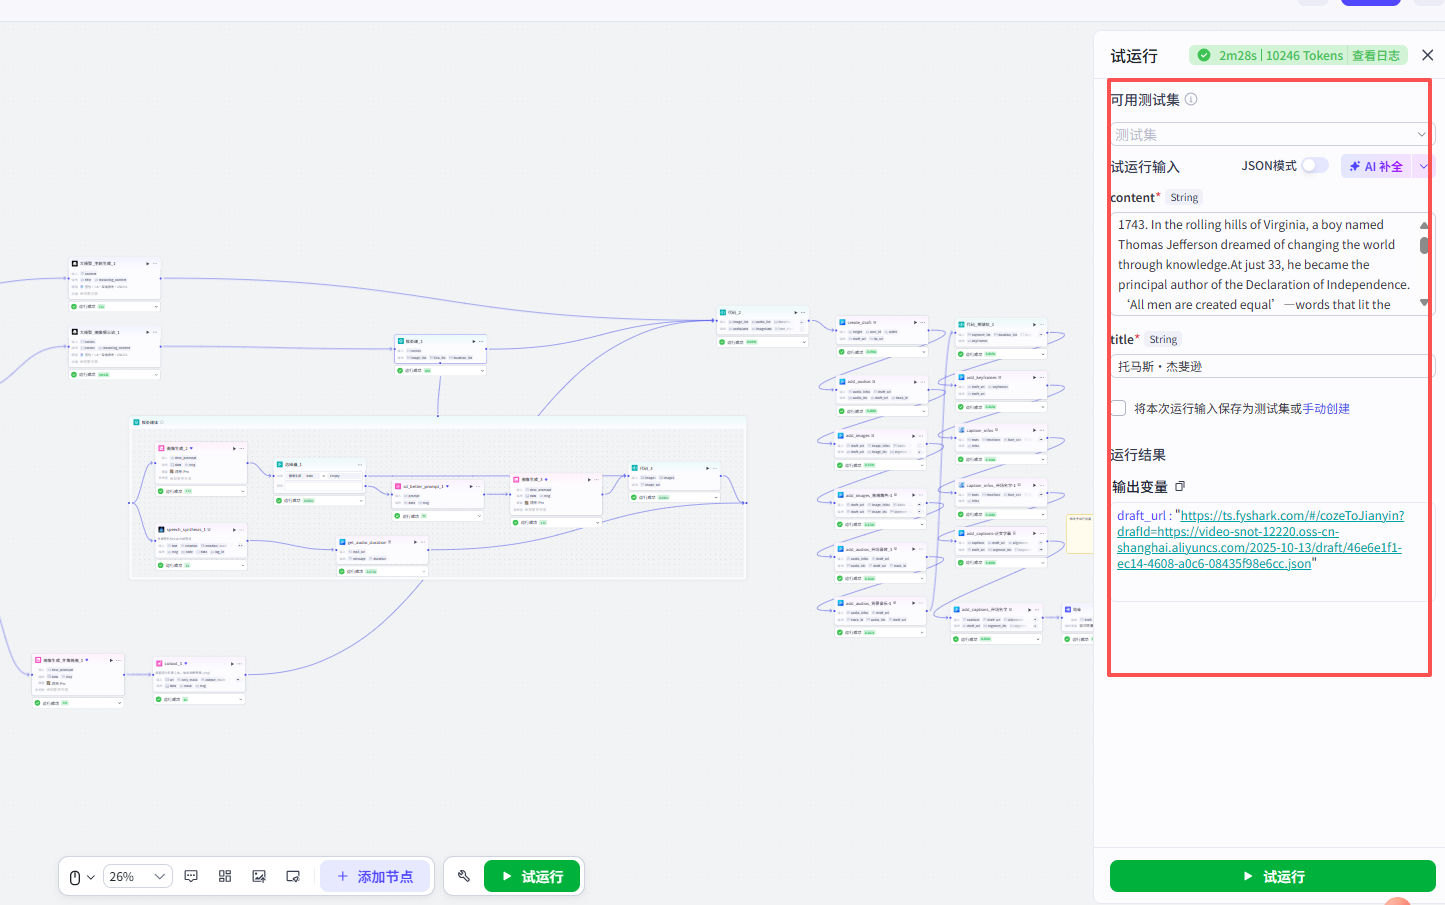Click the title input field with 托马斯·杰斐逊
The image size is (1445, 905).
(x=1271, y=366)
